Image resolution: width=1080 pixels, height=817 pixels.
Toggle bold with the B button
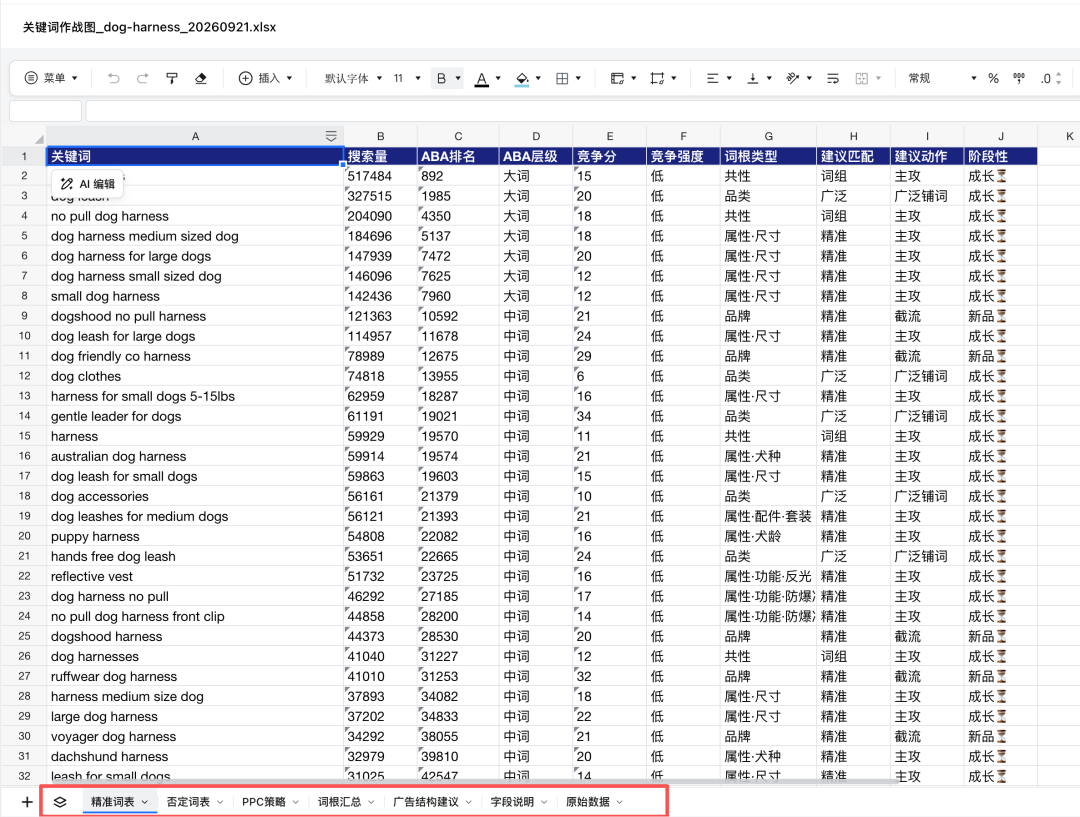pos(442,79)
